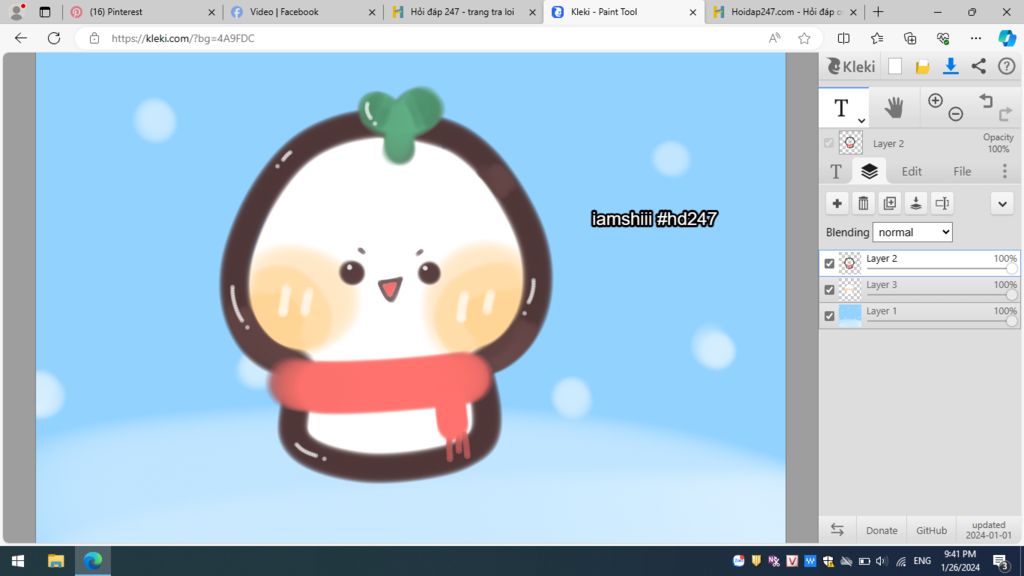The width and height of the screenshot is (1024, 576).
Task: Adjust the Layer 1 opacity slider
Action: pos(941,320)
